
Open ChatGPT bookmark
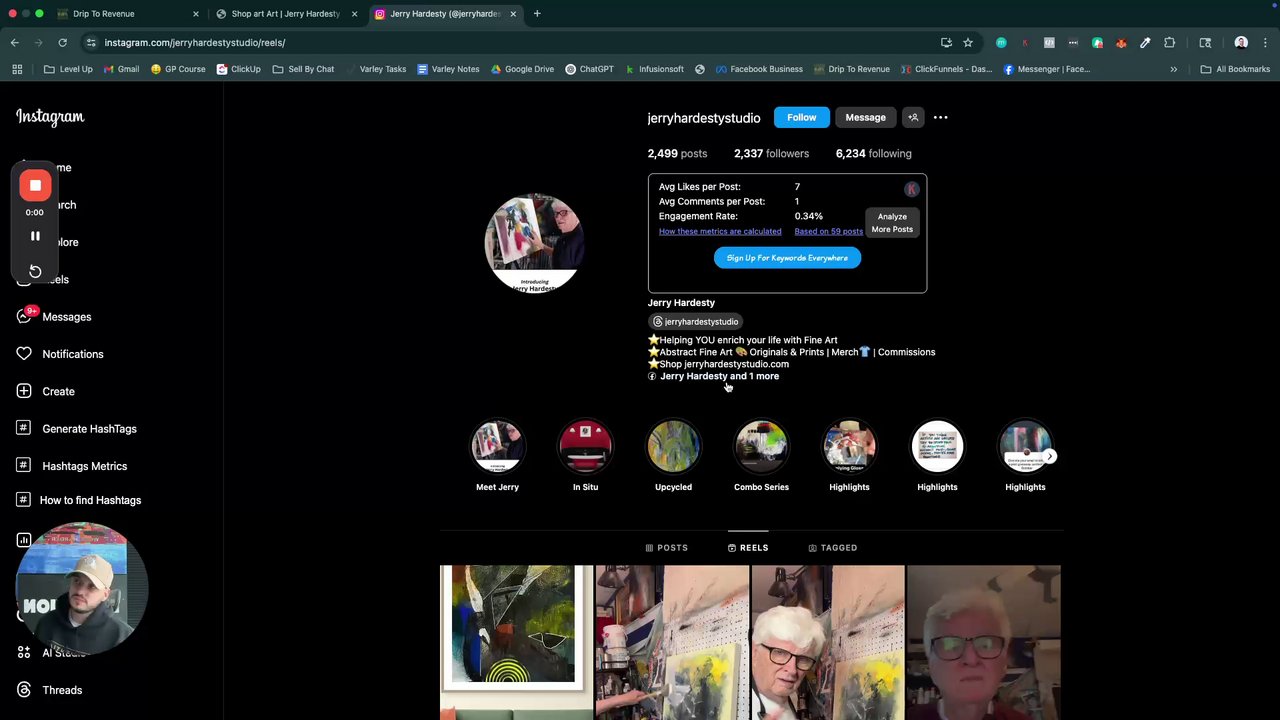click(589, 69)
